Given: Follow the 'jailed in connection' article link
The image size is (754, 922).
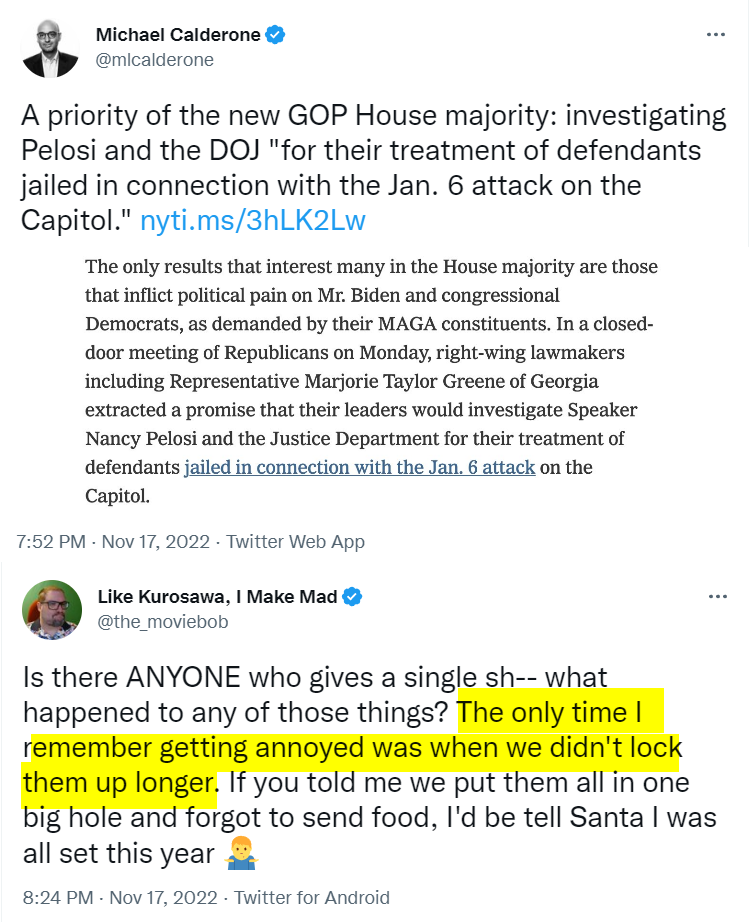Looking at the screenshot, I should (359, 467).
